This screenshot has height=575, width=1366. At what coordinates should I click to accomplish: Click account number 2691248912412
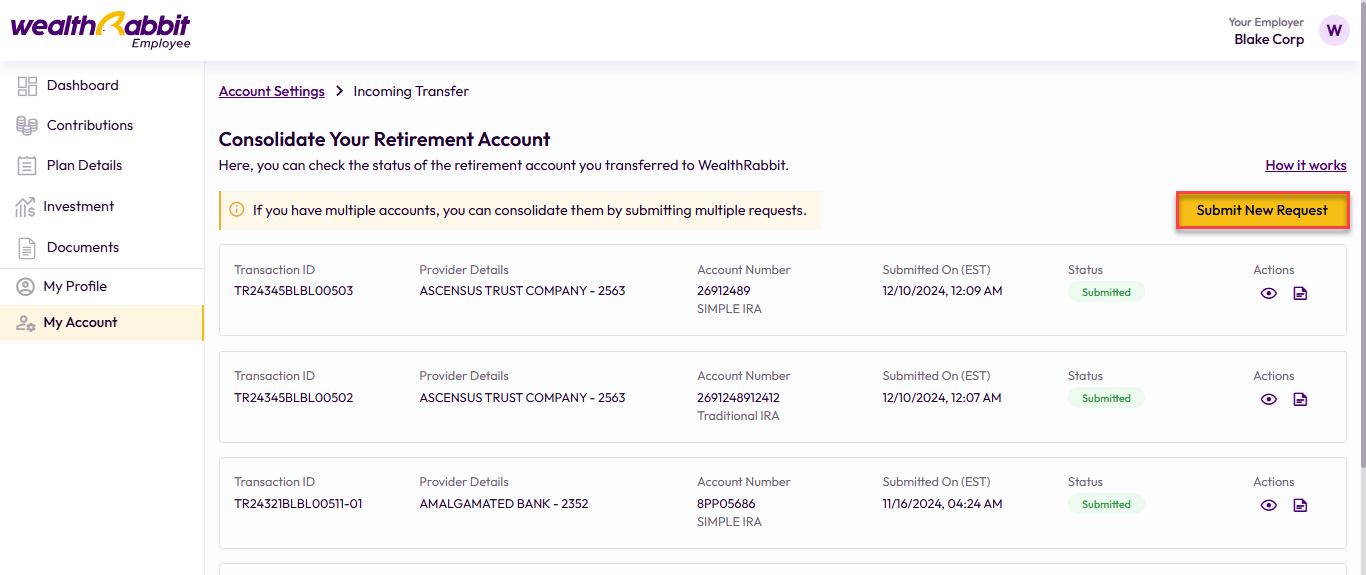tap(738, 397)
